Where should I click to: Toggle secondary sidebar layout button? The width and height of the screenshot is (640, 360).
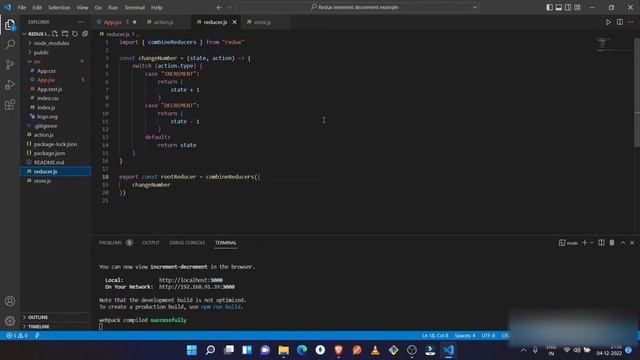(x=568, y=7)
